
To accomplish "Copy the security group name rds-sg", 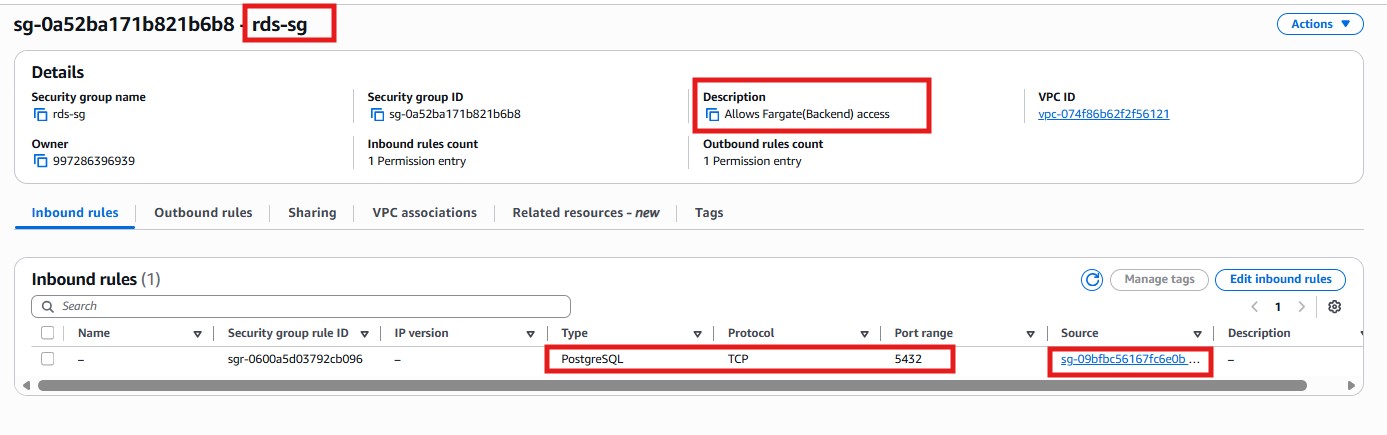I will point(40,114).
